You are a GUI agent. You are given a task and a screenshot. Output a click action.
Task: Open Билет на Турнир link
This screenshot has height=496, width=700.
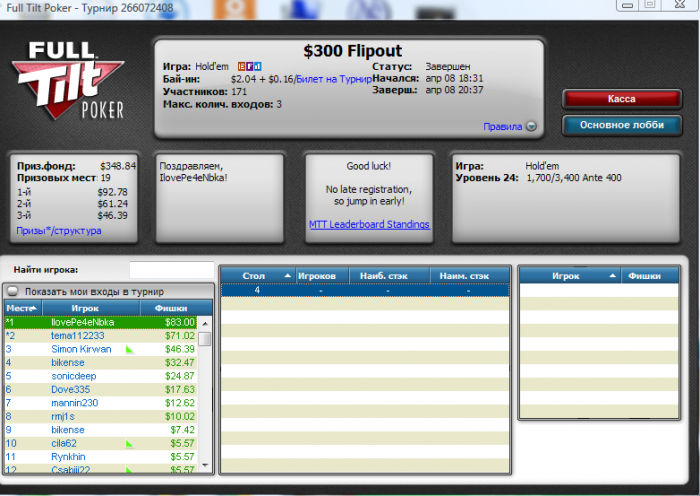(x=333, y=79)
